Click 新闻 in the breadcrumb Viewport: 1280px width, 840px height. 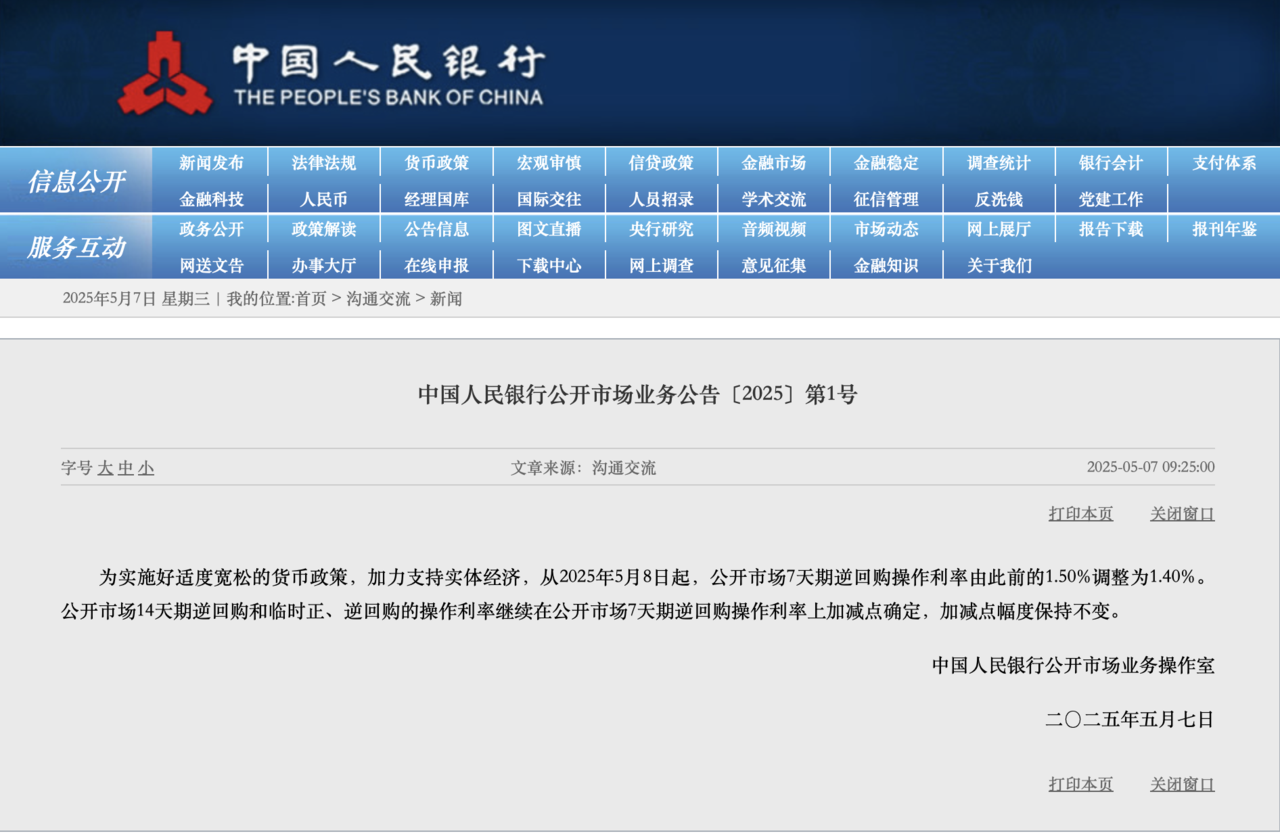click(446, 298)
